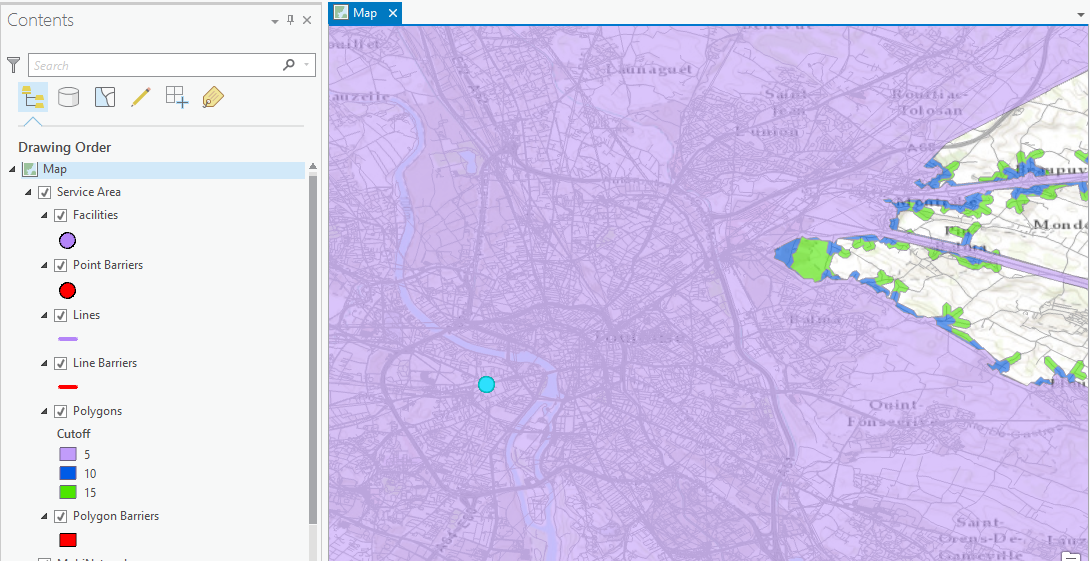Close the Map tab
This screenshot has height=561, width=1090.
(393, 13)
